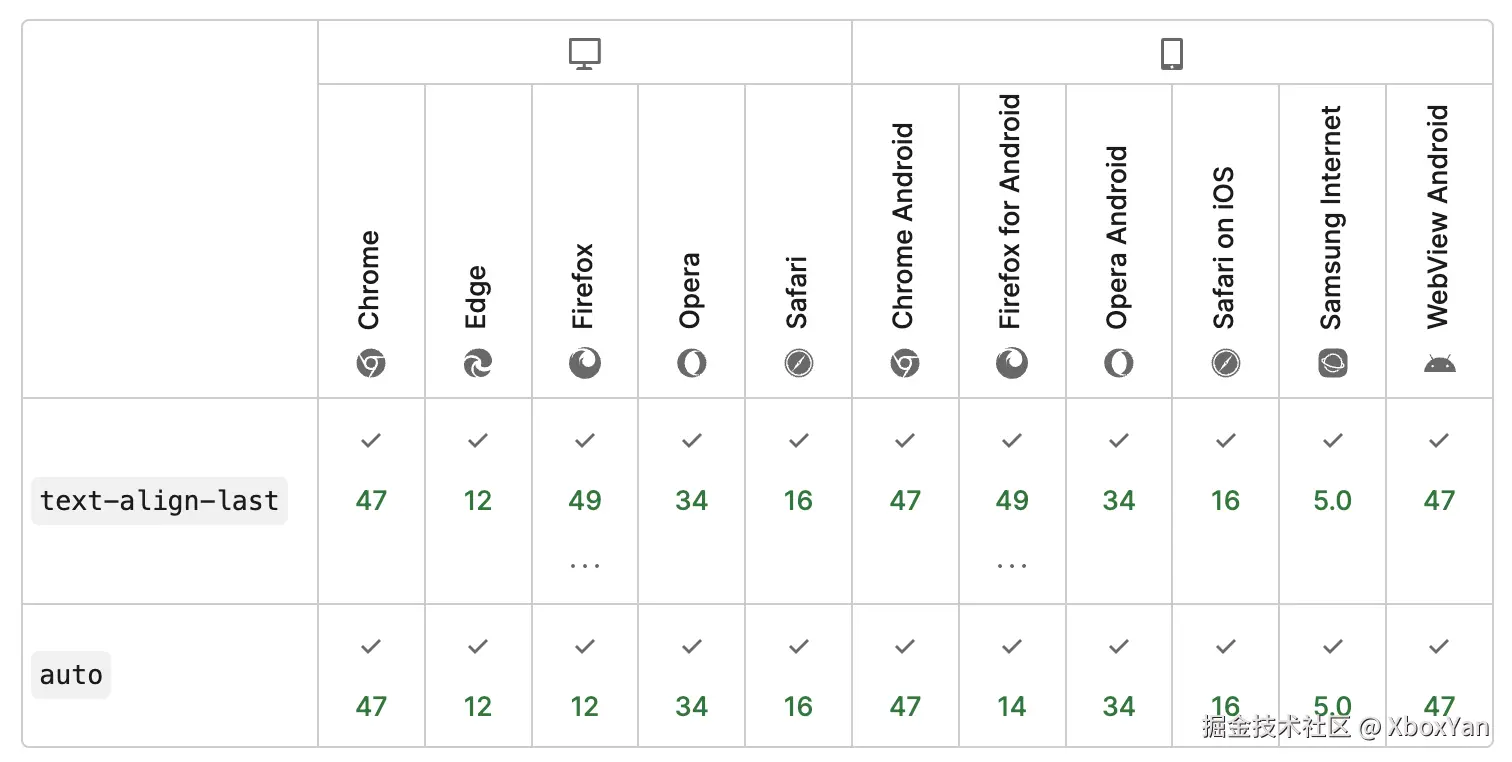Image resolution: width=1512 pixels, height=762 pixels.
Task: Expand Chrome 47 text-align-last support cell
Action: 371,500
